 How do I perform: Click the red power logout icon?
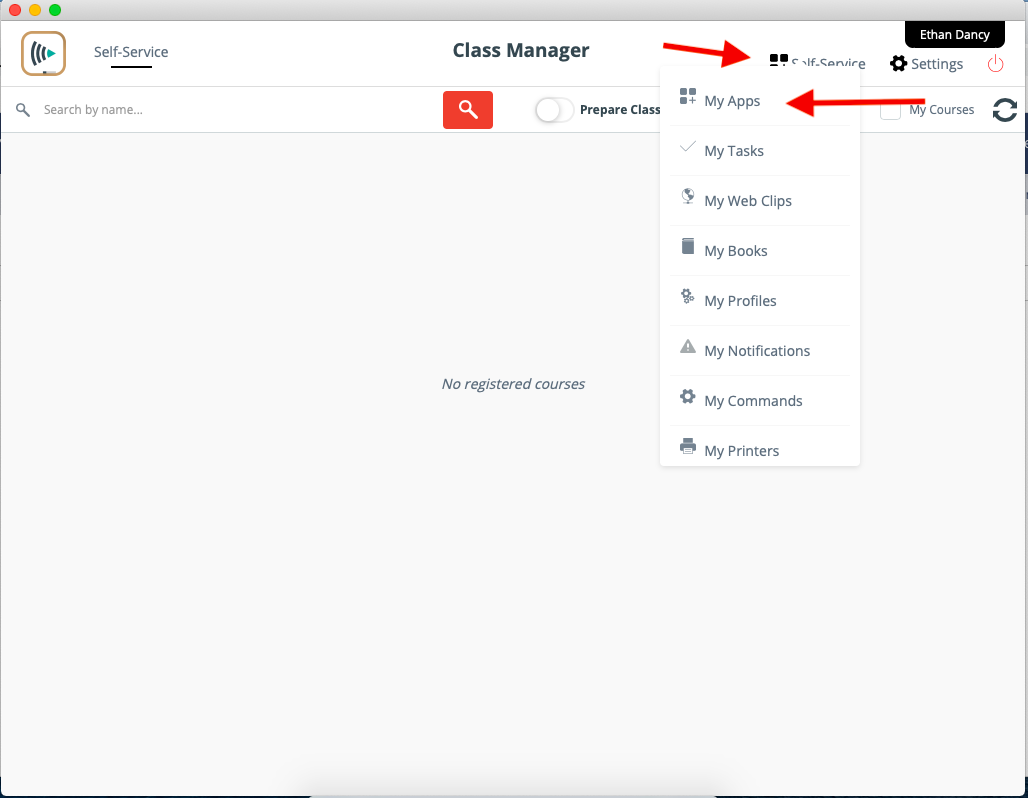click(x=995, y=64)
